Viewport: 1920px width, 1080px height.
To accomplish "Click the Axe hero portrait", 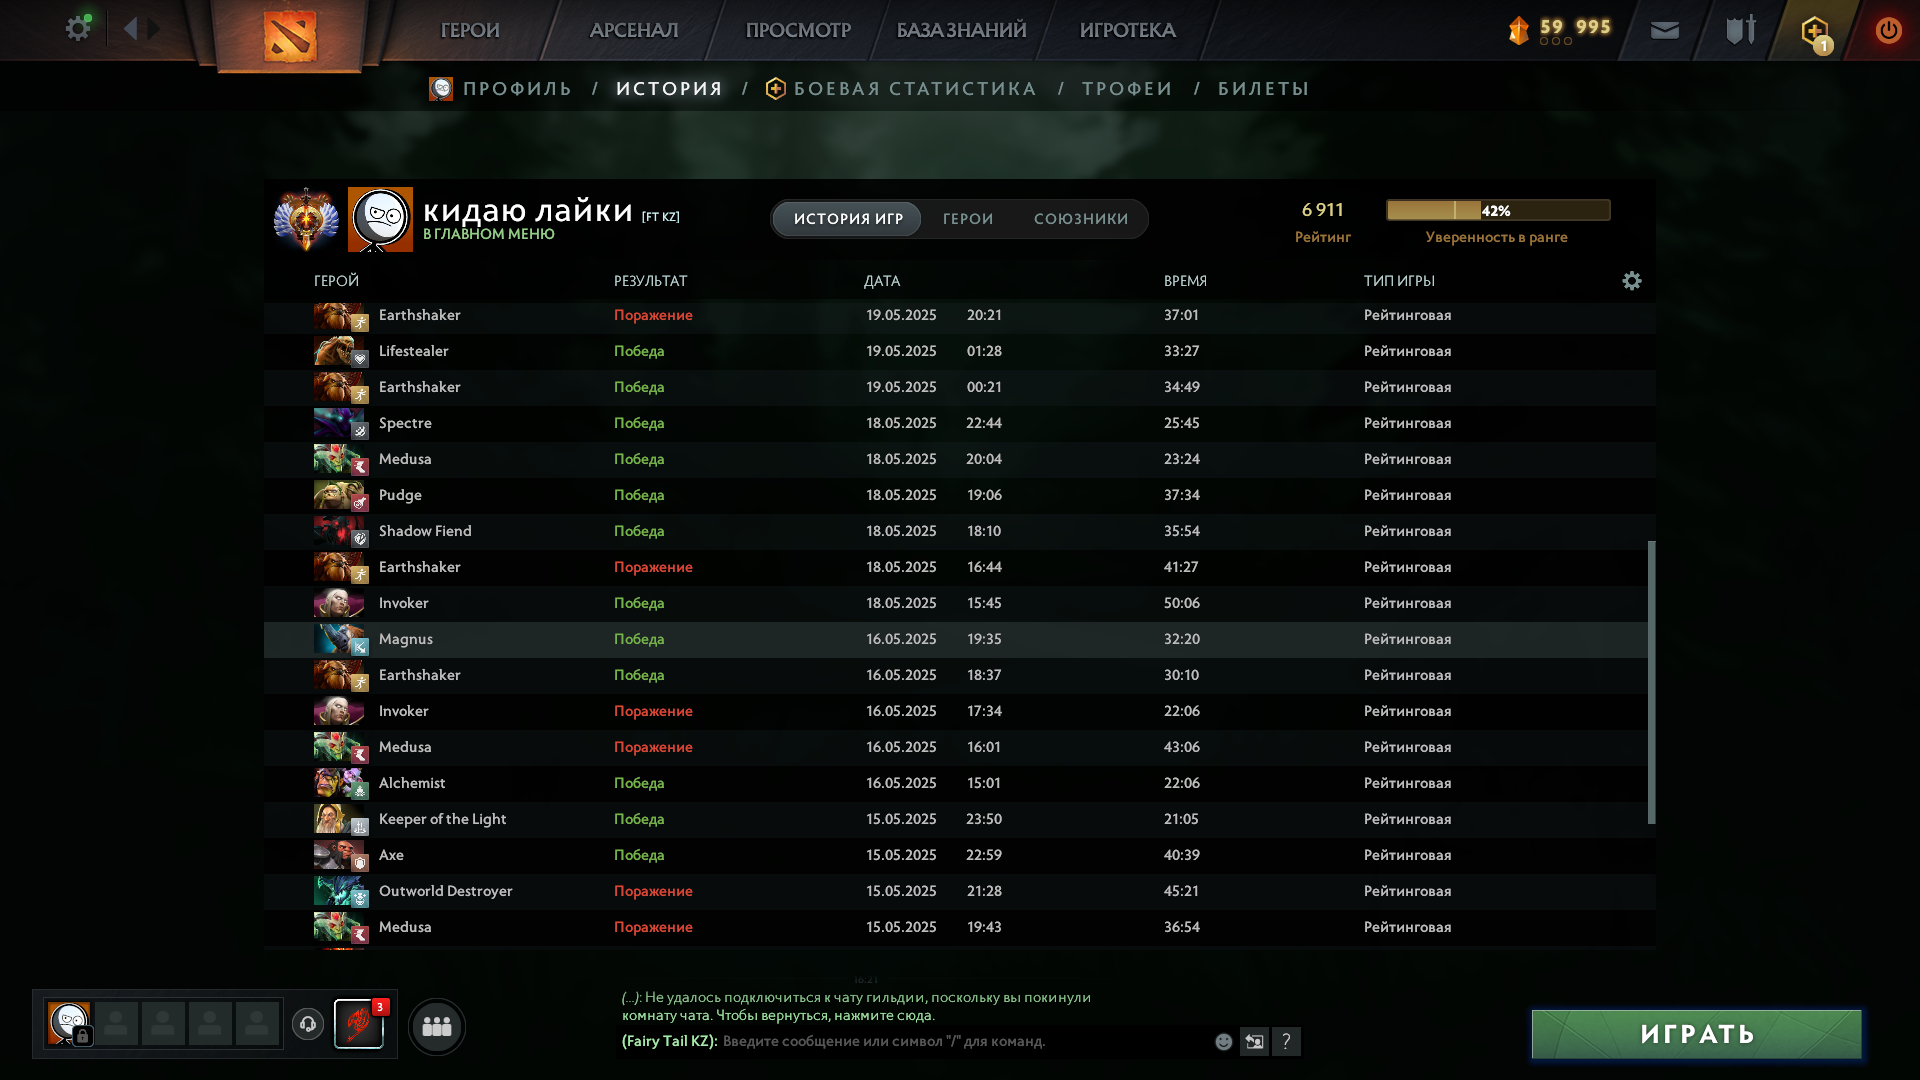I will [x=339, y=855].
